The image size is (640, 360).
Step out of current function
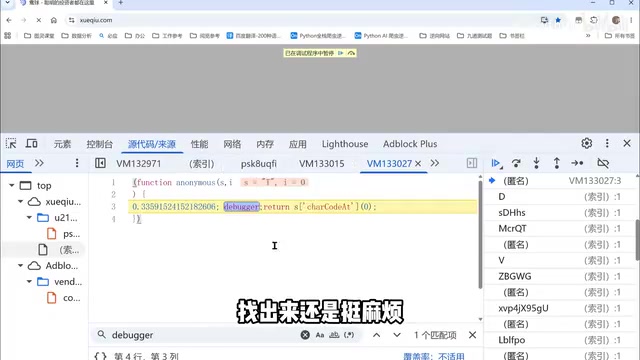coord(556,163)
